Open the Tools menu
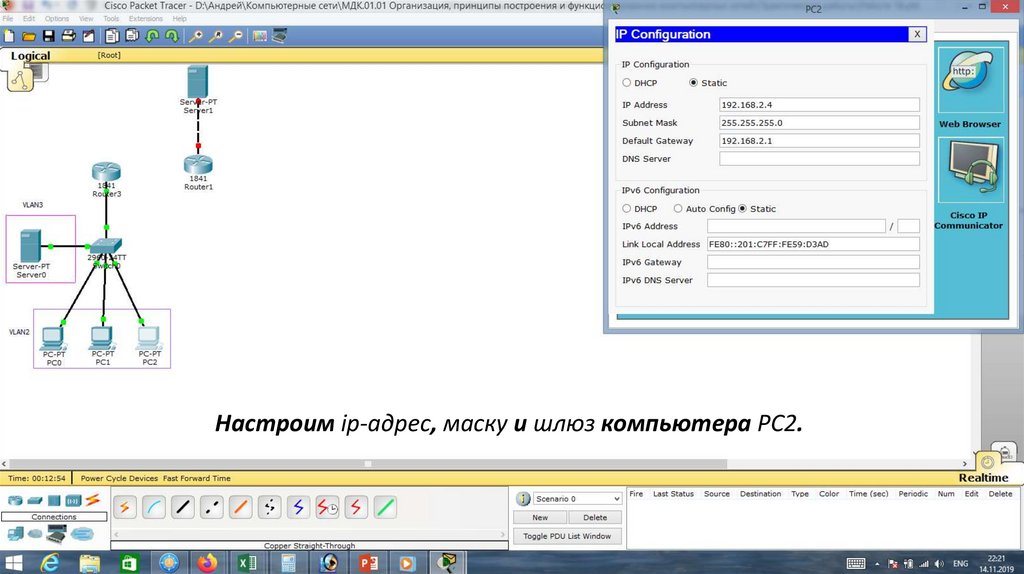 [x=111, y=19]
